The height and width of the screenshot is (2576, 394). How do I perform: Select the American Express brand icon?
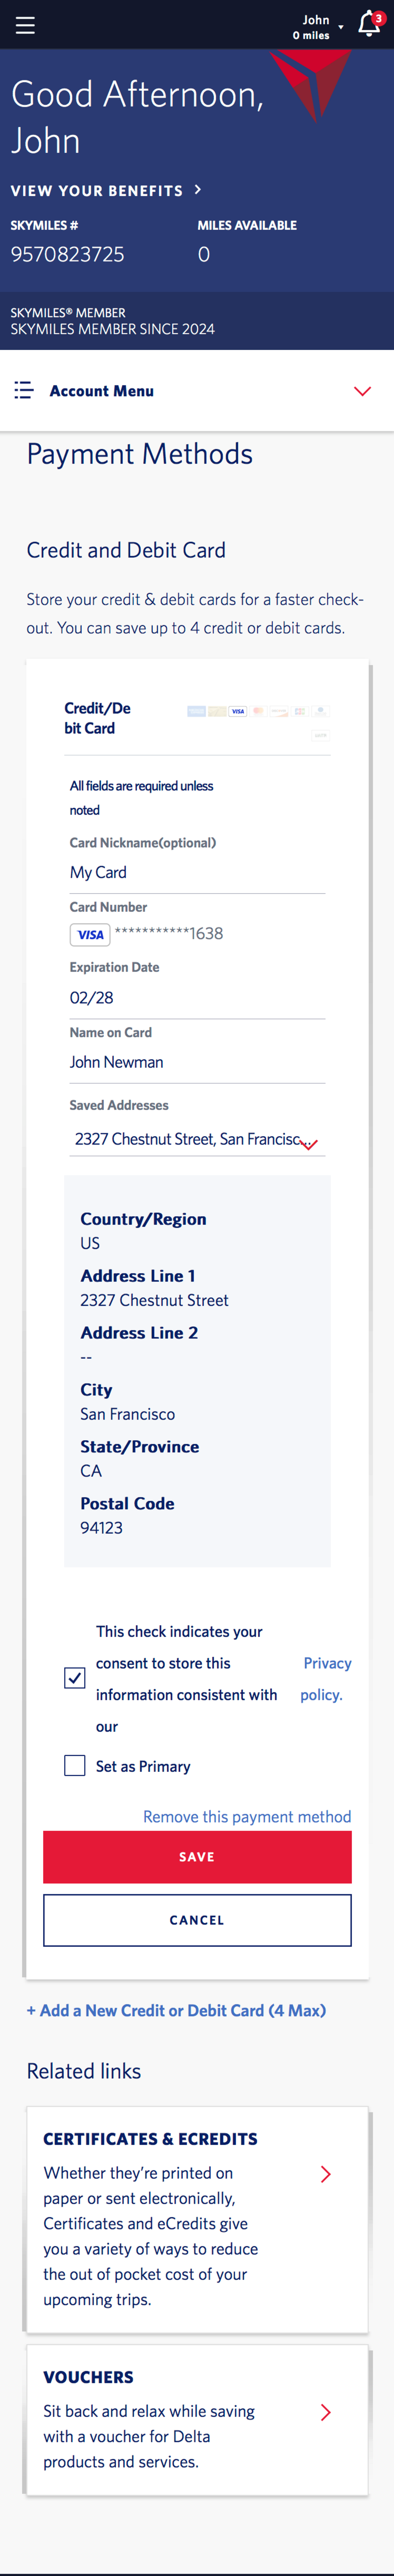pos(197,710)
